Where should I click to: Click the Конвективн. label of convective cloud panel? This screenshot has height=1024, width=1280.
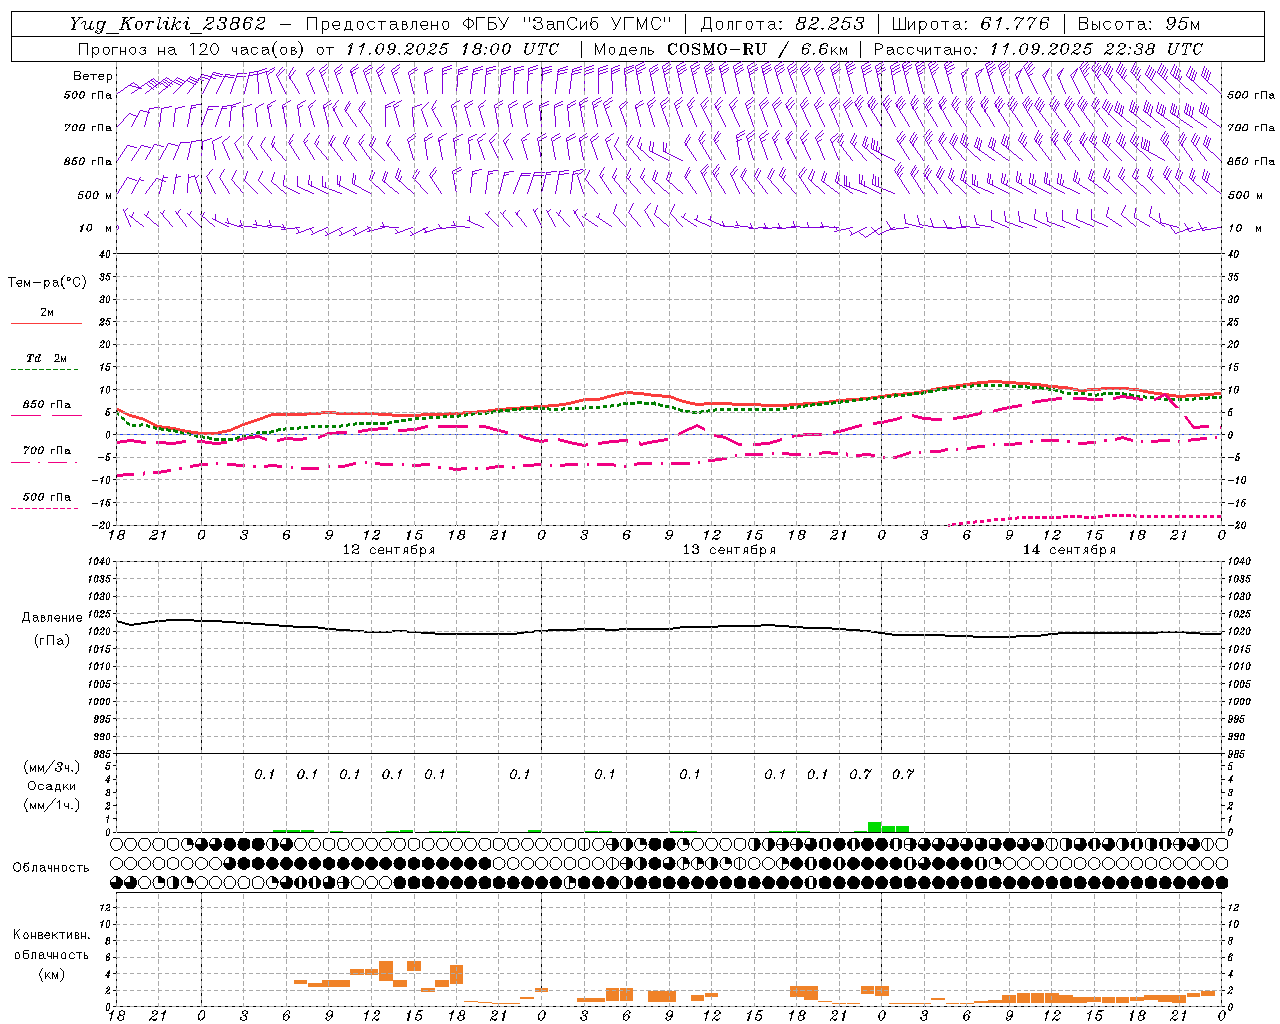(51, 935)
